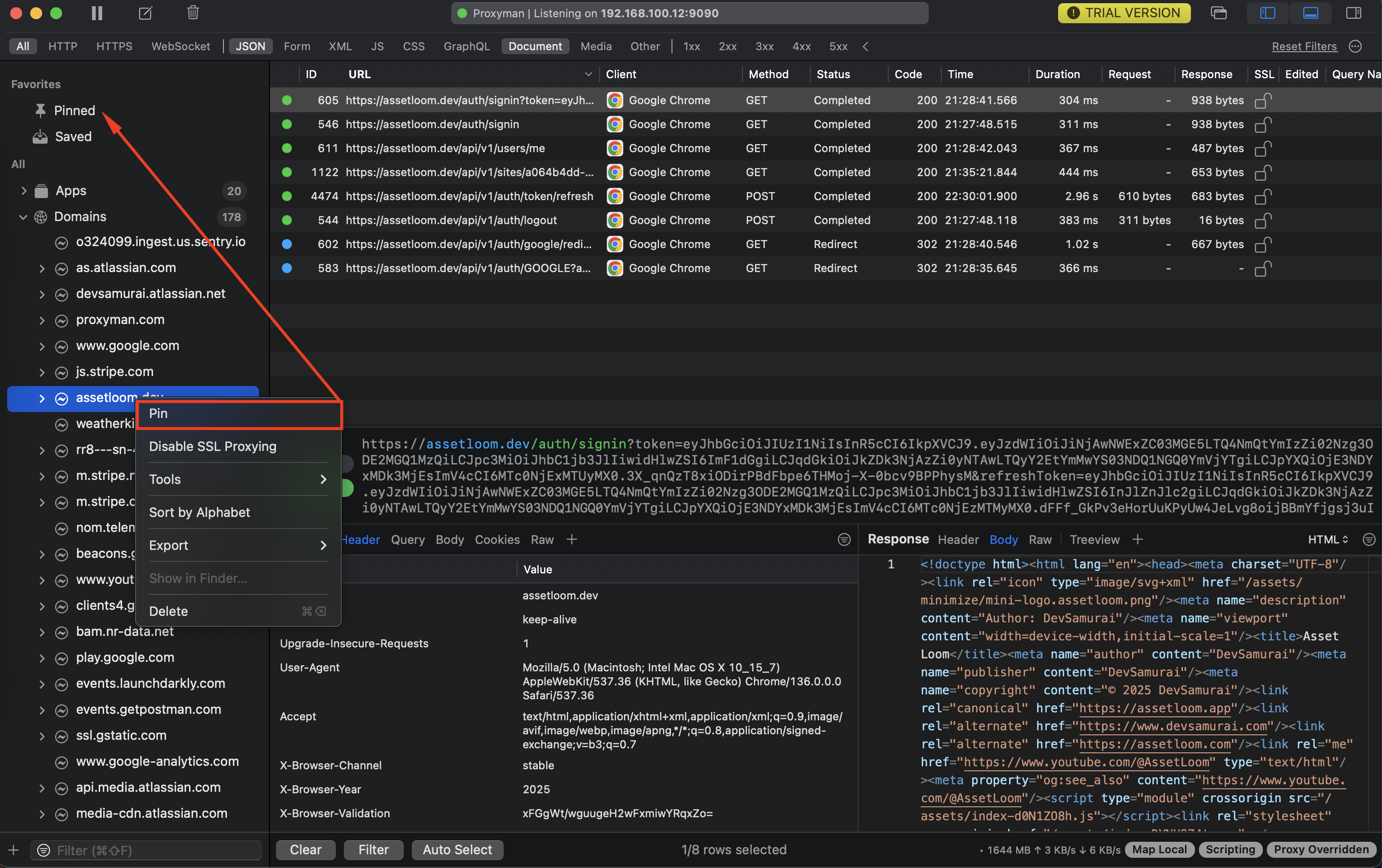This screenshot has width=1382, height=868.
Task: Click the Proxy Overridden button
Action: tap(1321, 850)
